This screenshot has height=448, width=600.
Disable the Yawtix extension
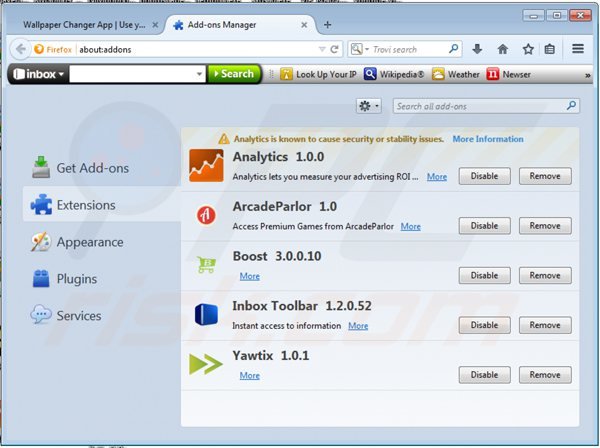click(x=484, y=375)
